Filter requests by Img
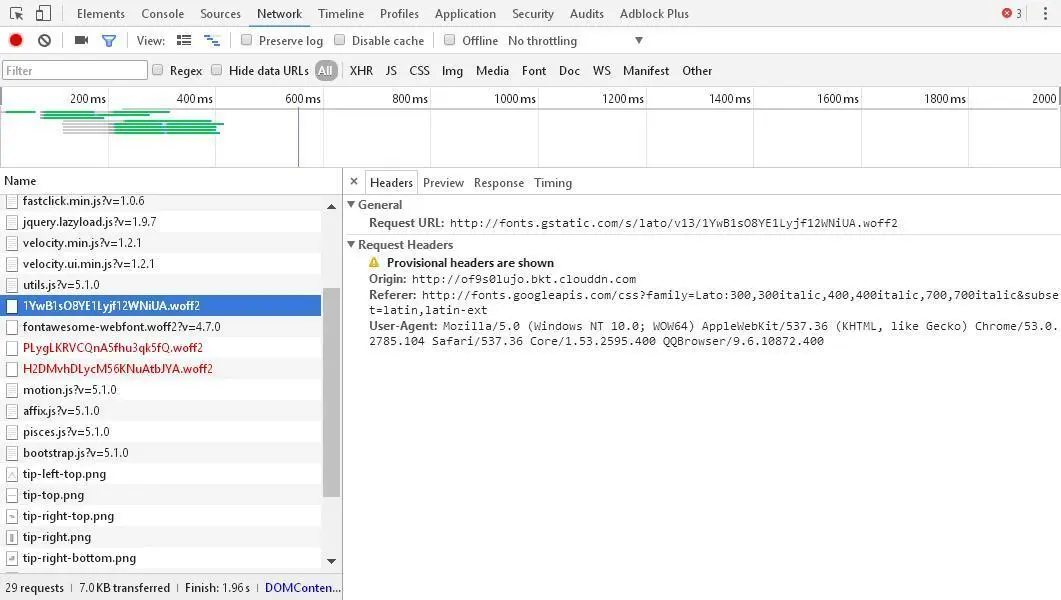1061x600 pixels. (x=452, y=70)
